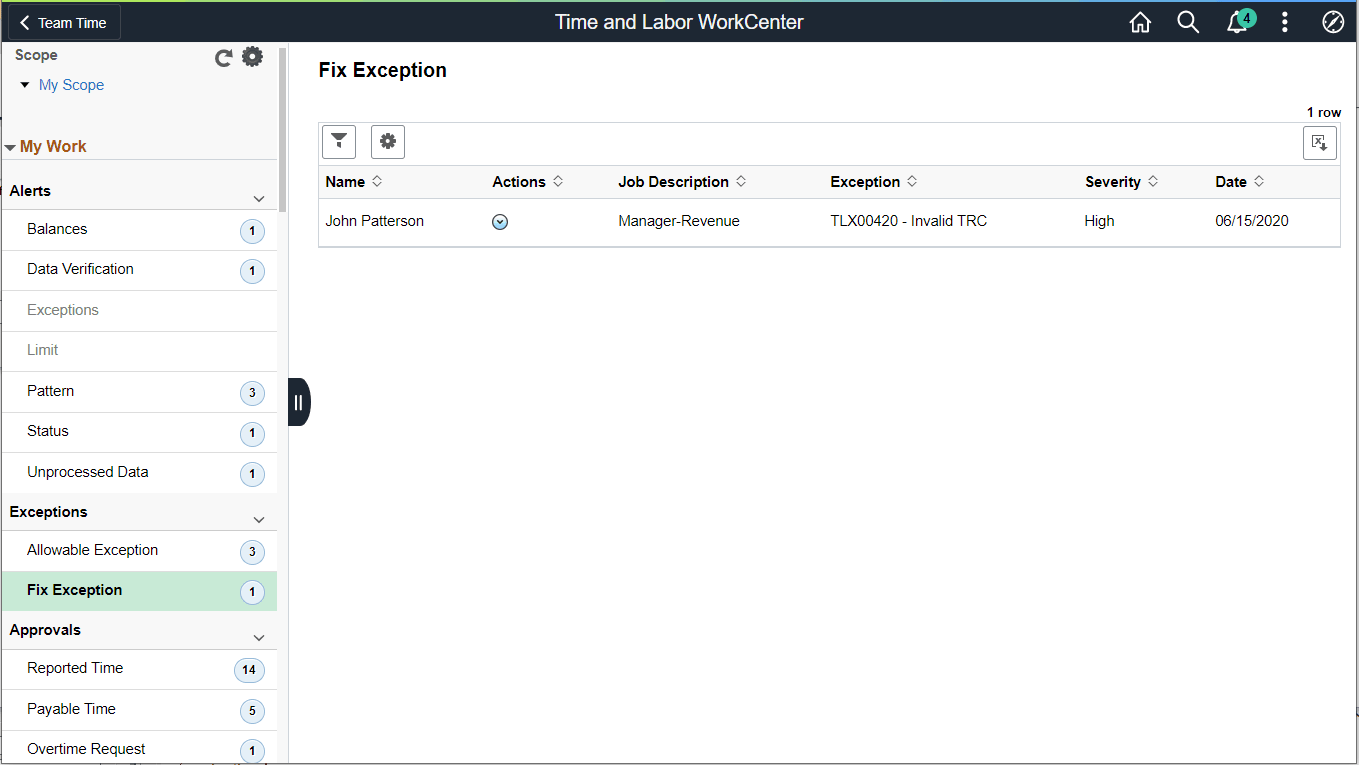Viewport: 1359px width, 765px height.
Task: Sort the Severity column
Action: (x=1153, y=181)
